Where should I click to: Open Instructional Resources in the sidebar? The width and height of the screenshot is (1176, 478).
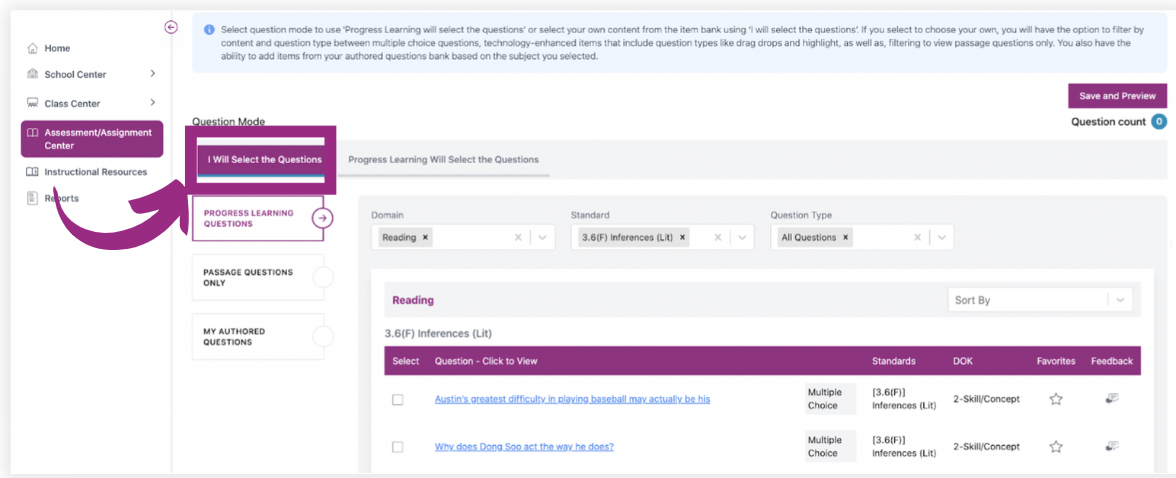[95, 172]
